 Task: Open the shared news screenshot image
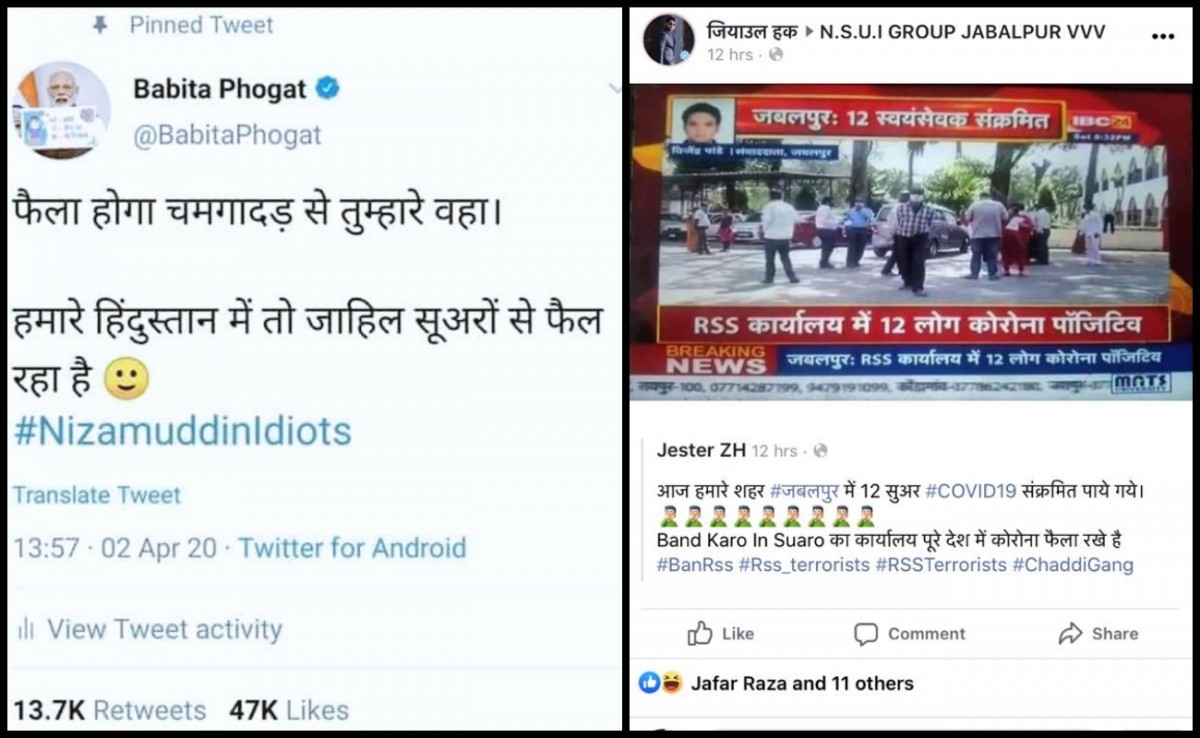(x=911, y=241)
